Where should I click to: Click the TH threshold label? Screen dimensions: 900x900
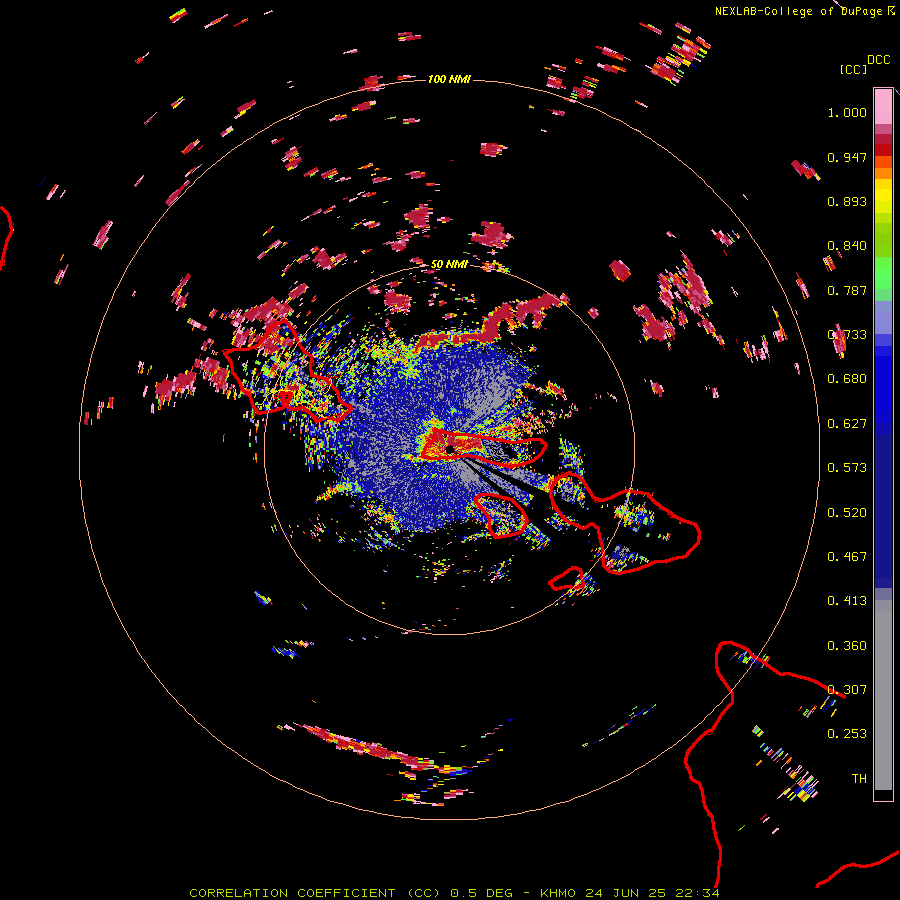859,779
